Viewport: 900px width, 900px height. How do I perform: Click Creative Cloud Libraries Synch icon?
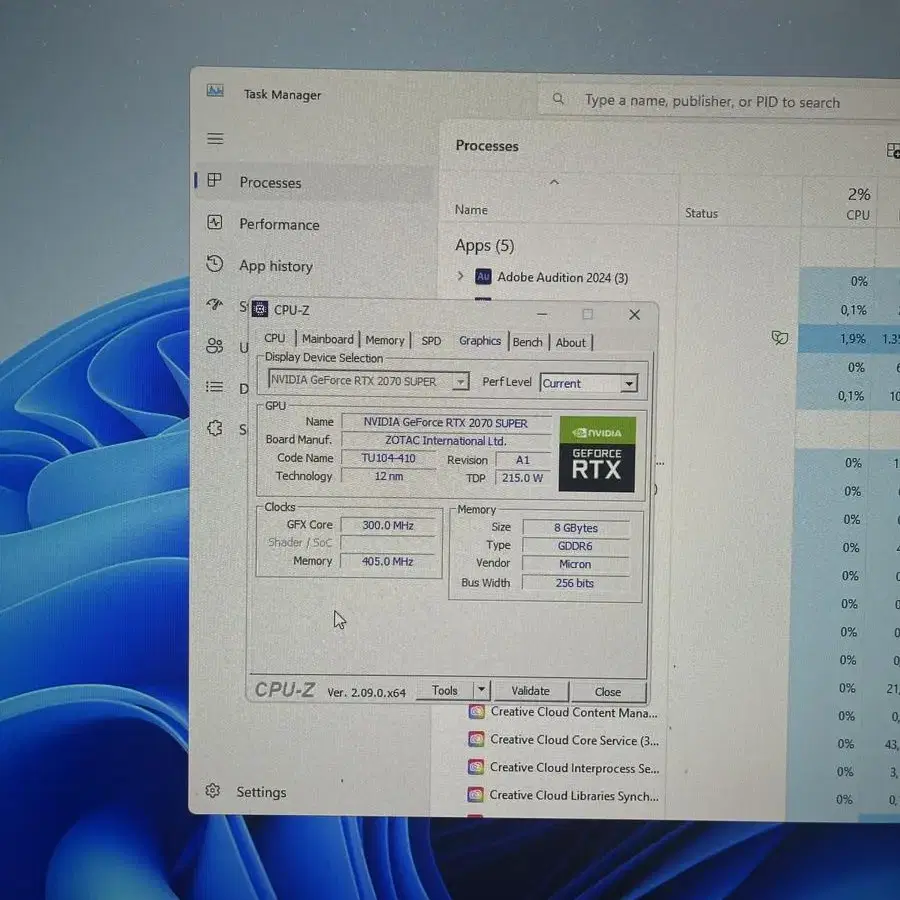(x=475, y=795)
